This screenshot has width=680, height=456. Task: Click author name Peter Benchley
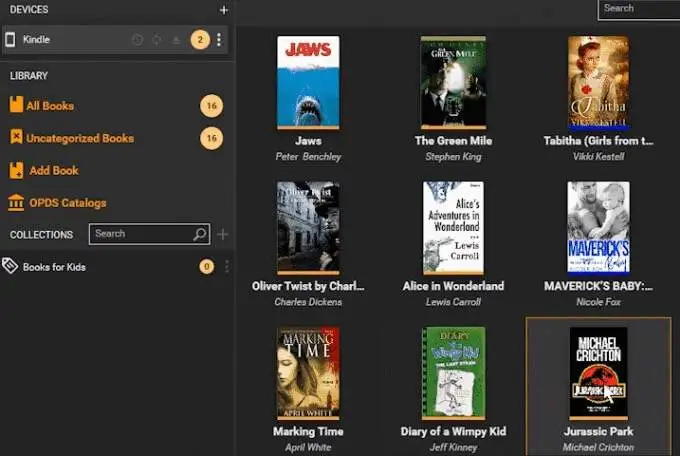(x=308, y=157)
